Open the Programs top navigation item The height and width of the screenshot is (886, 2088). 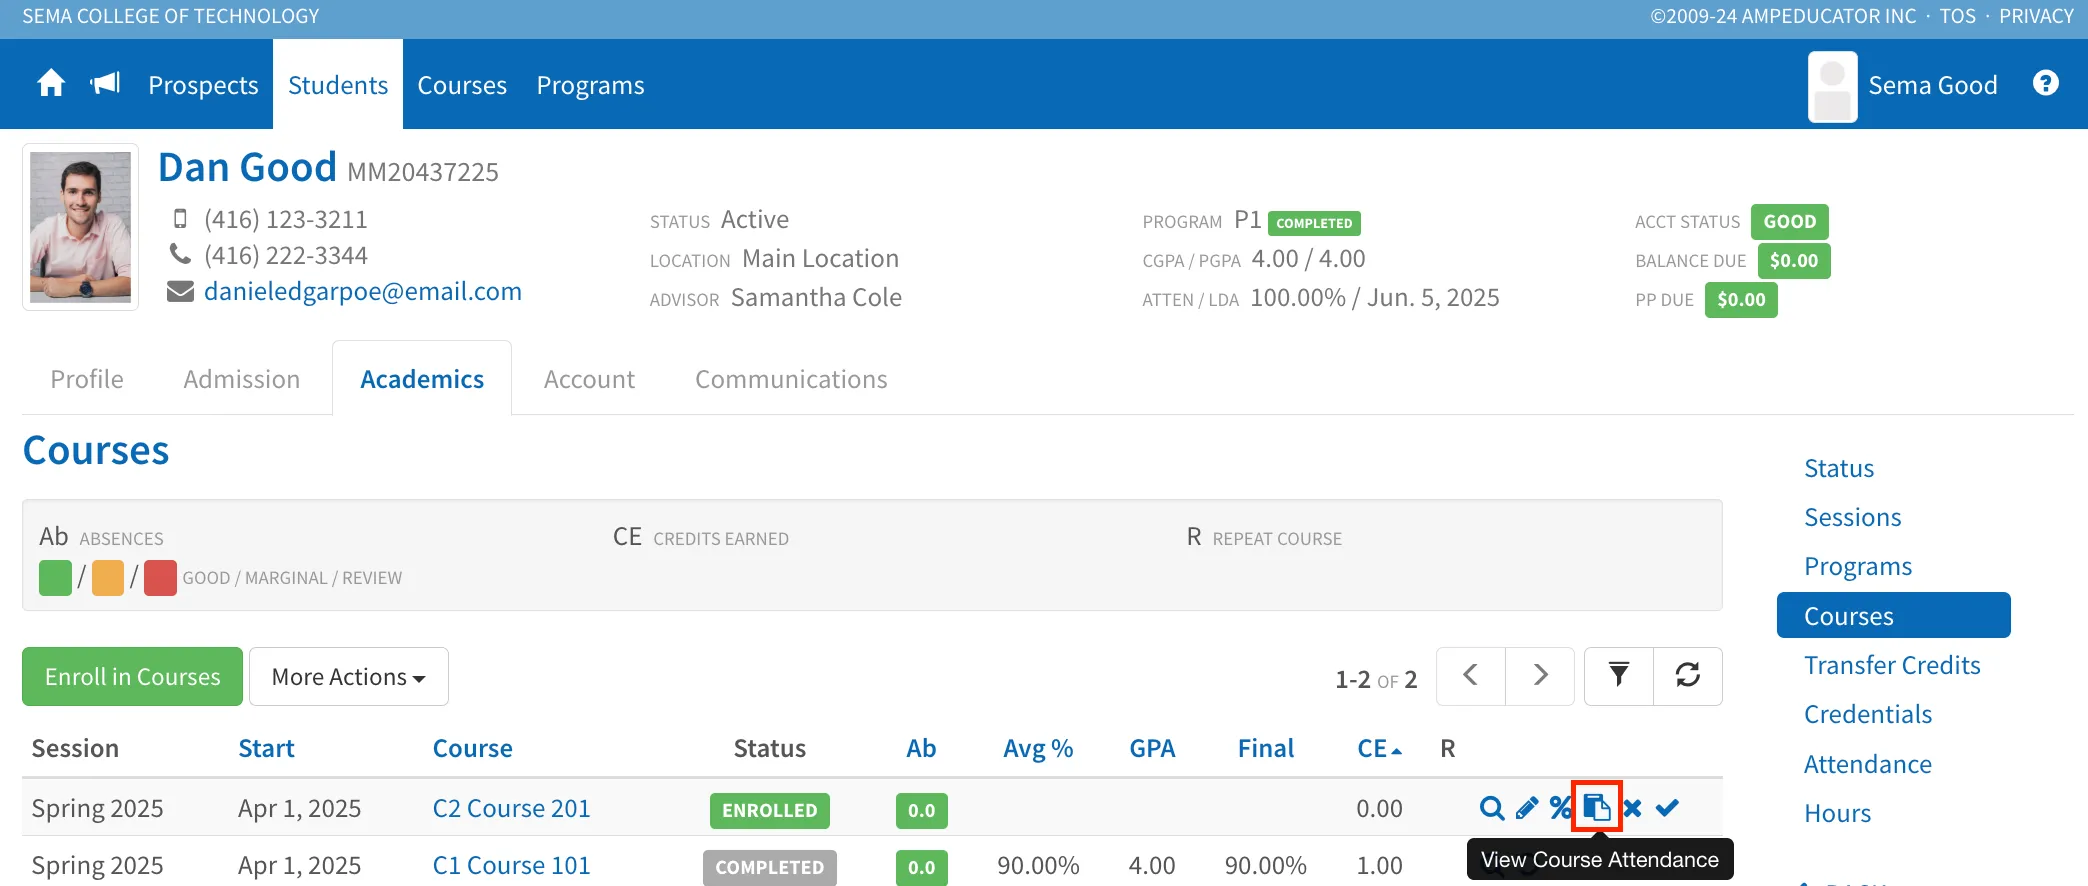point(590,85)
